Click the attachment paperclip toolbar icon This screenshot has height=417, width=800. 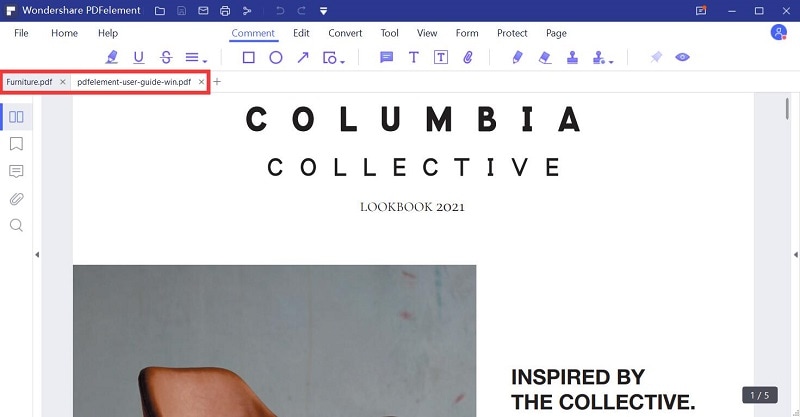pos(468,57)
